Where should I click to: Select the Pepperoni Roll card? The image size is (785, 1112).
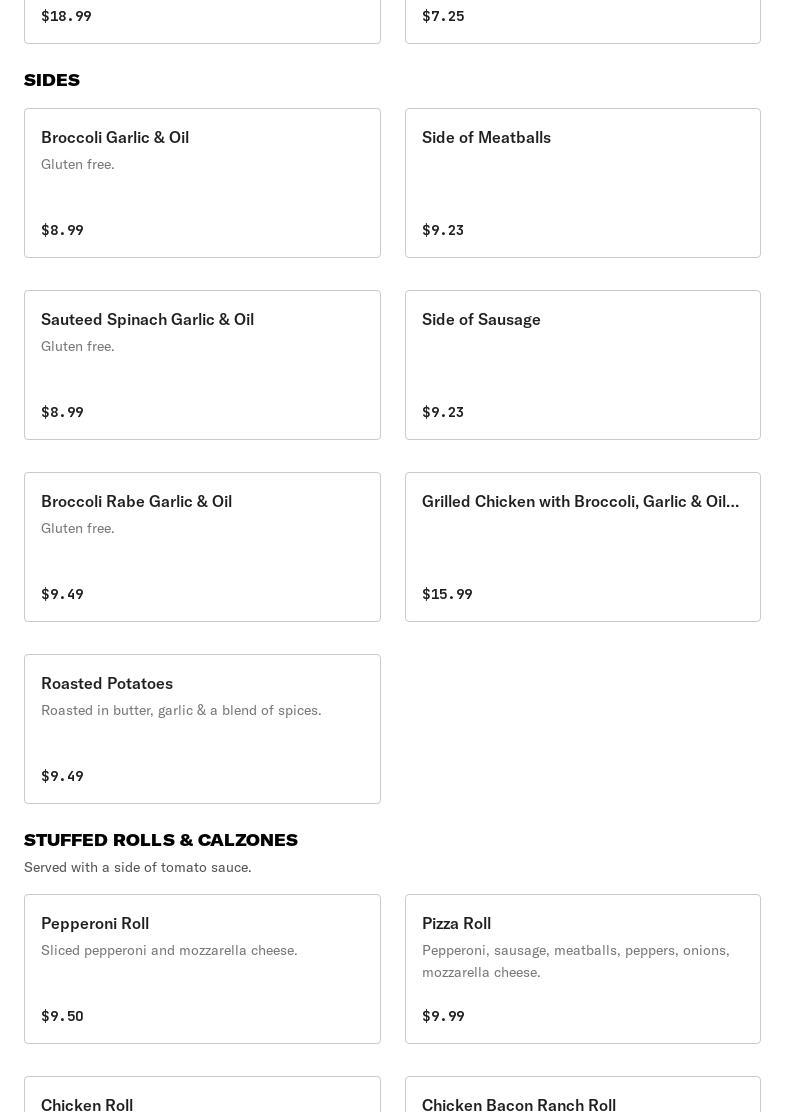pyautogui.click(x=202, y=969)
